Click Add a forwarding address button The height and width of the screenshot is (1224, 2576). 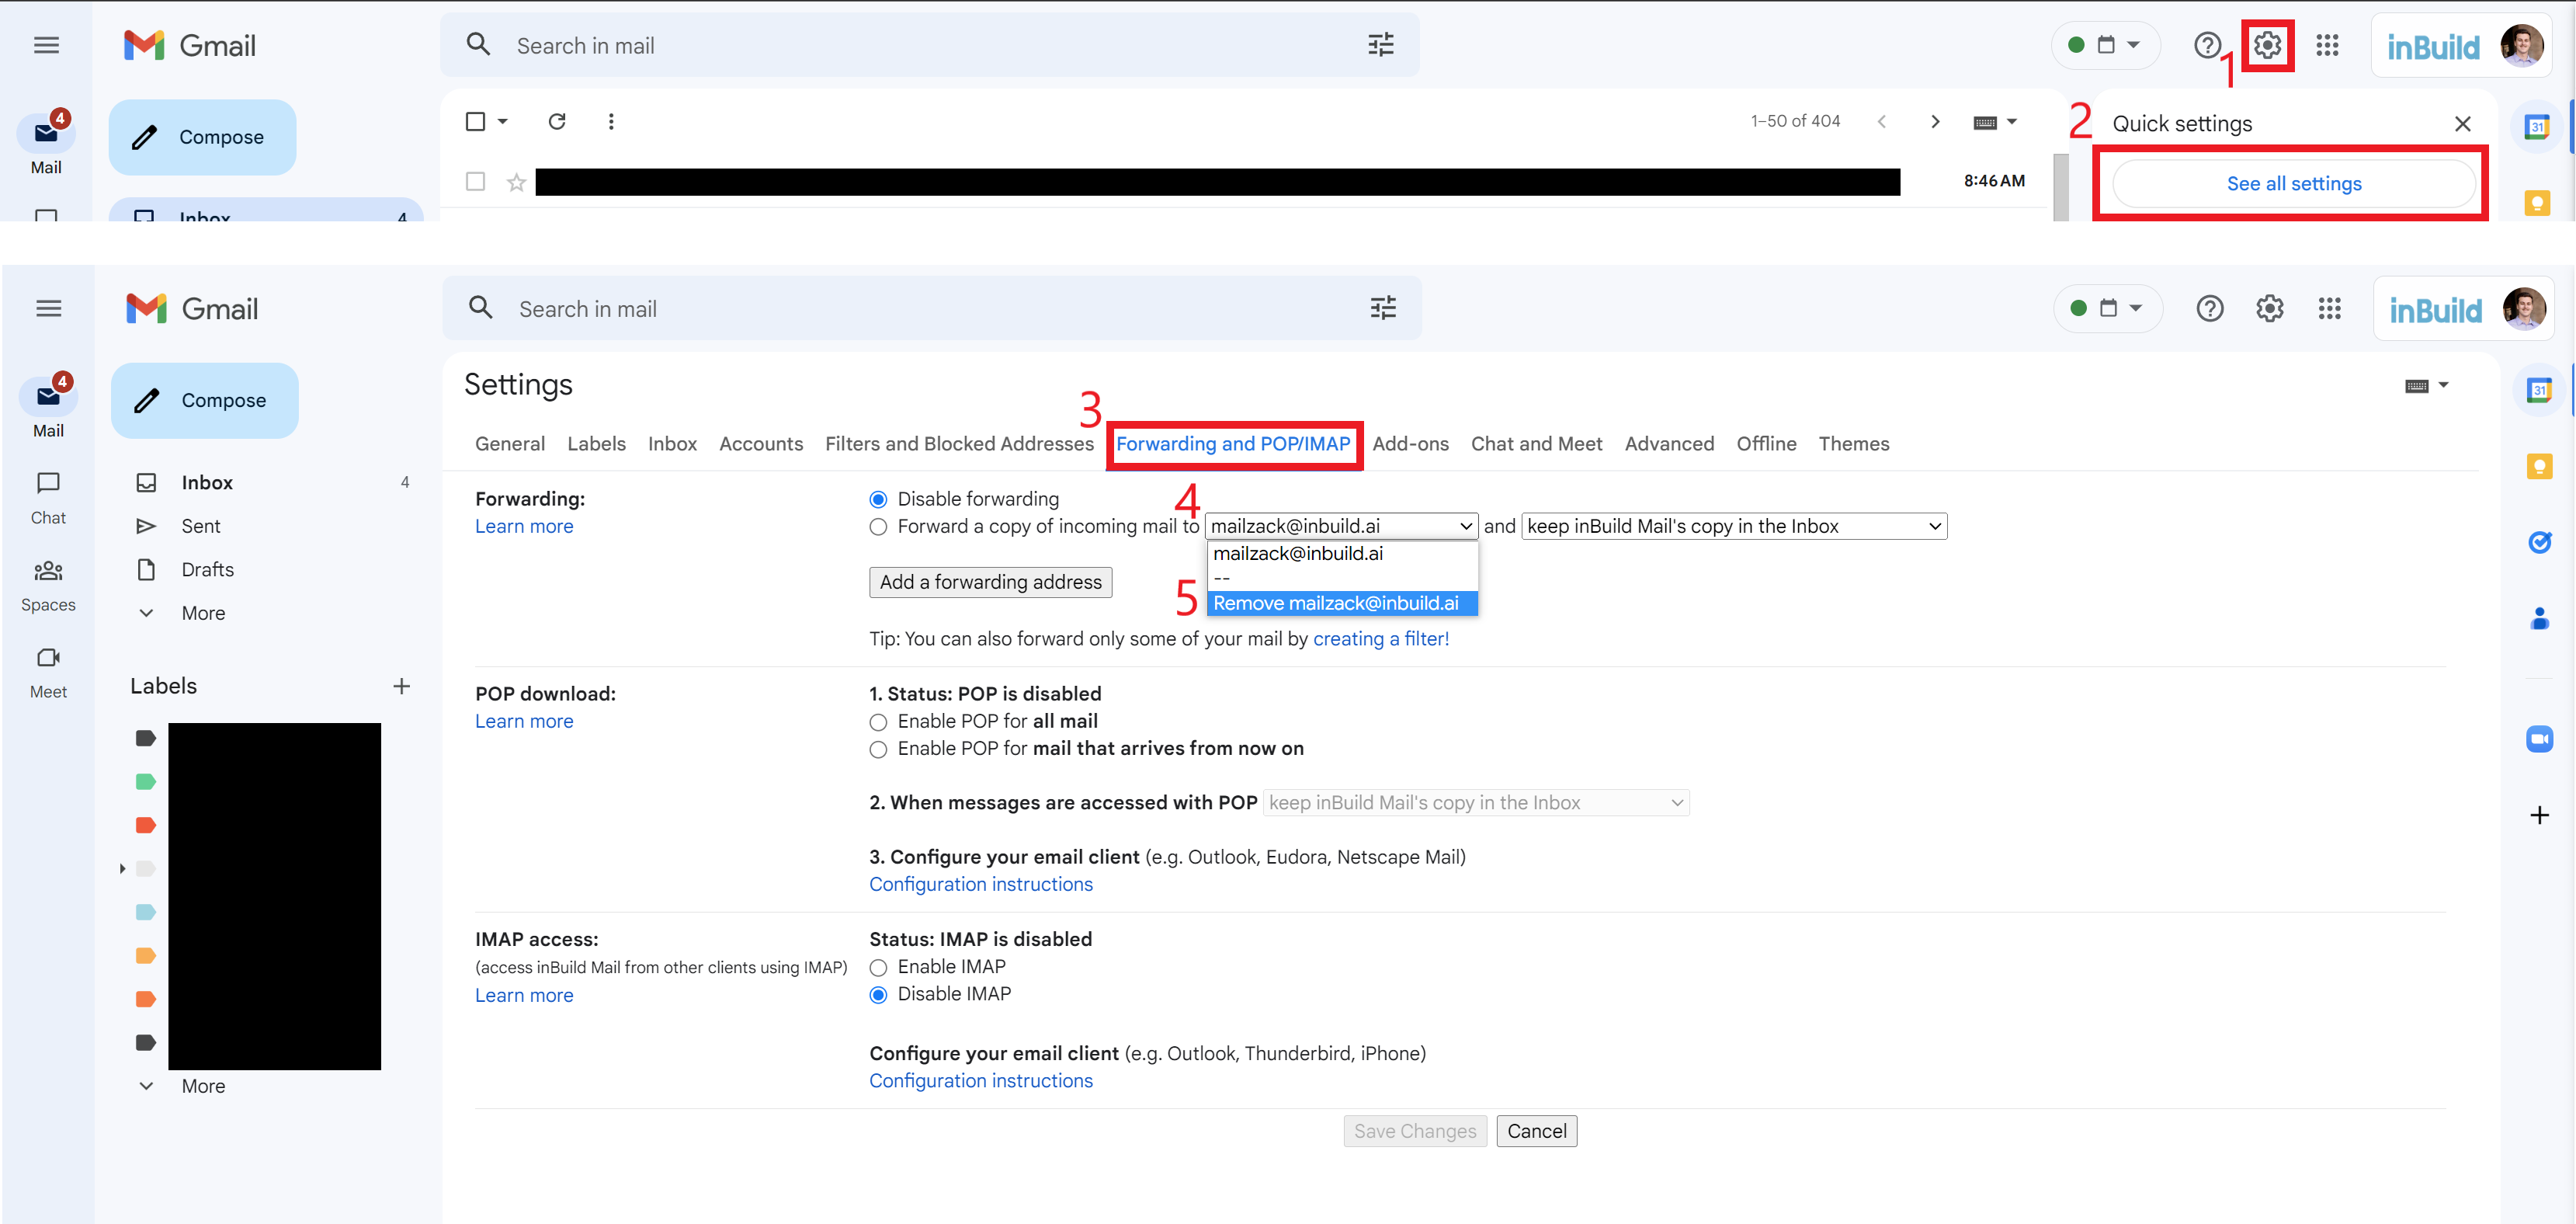pyautogui.click(x=990, y=582)
